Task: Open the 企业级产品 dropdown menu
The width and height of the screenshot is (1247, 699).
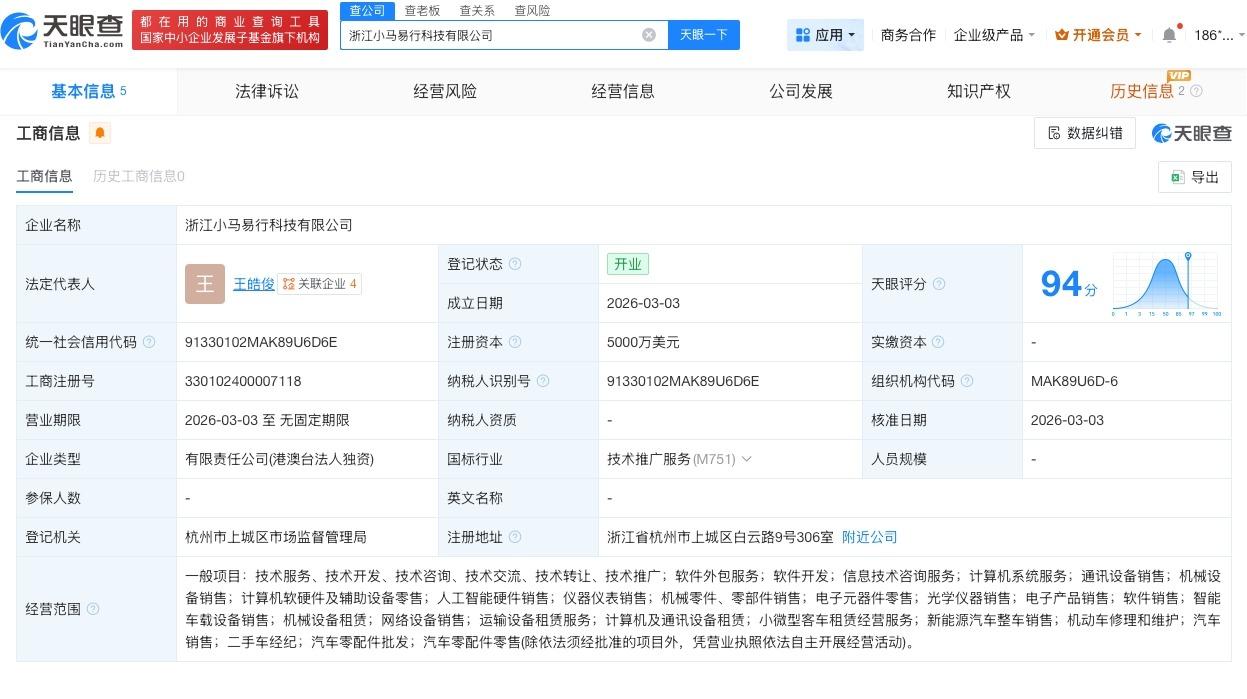Action: (x=993, y=34)
